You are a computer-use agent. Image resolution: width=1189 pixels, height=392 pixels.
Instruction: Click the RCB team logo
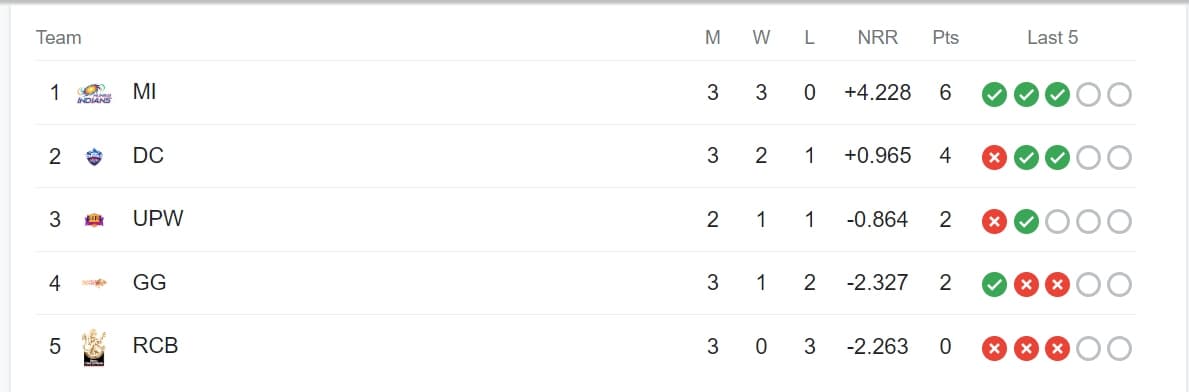pos(94,348)
